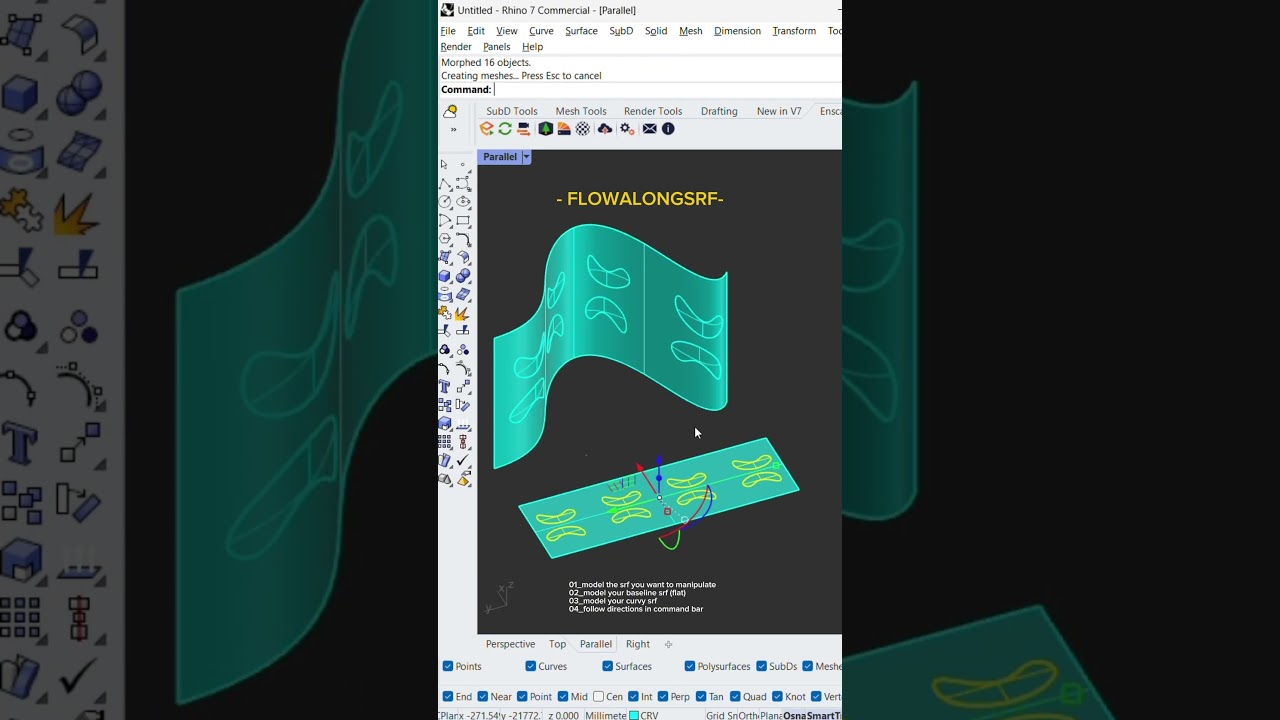1280x720 pixels.
Task: Select the Text tool T icon
Action: pyautogui.click(x=445, y=387)
